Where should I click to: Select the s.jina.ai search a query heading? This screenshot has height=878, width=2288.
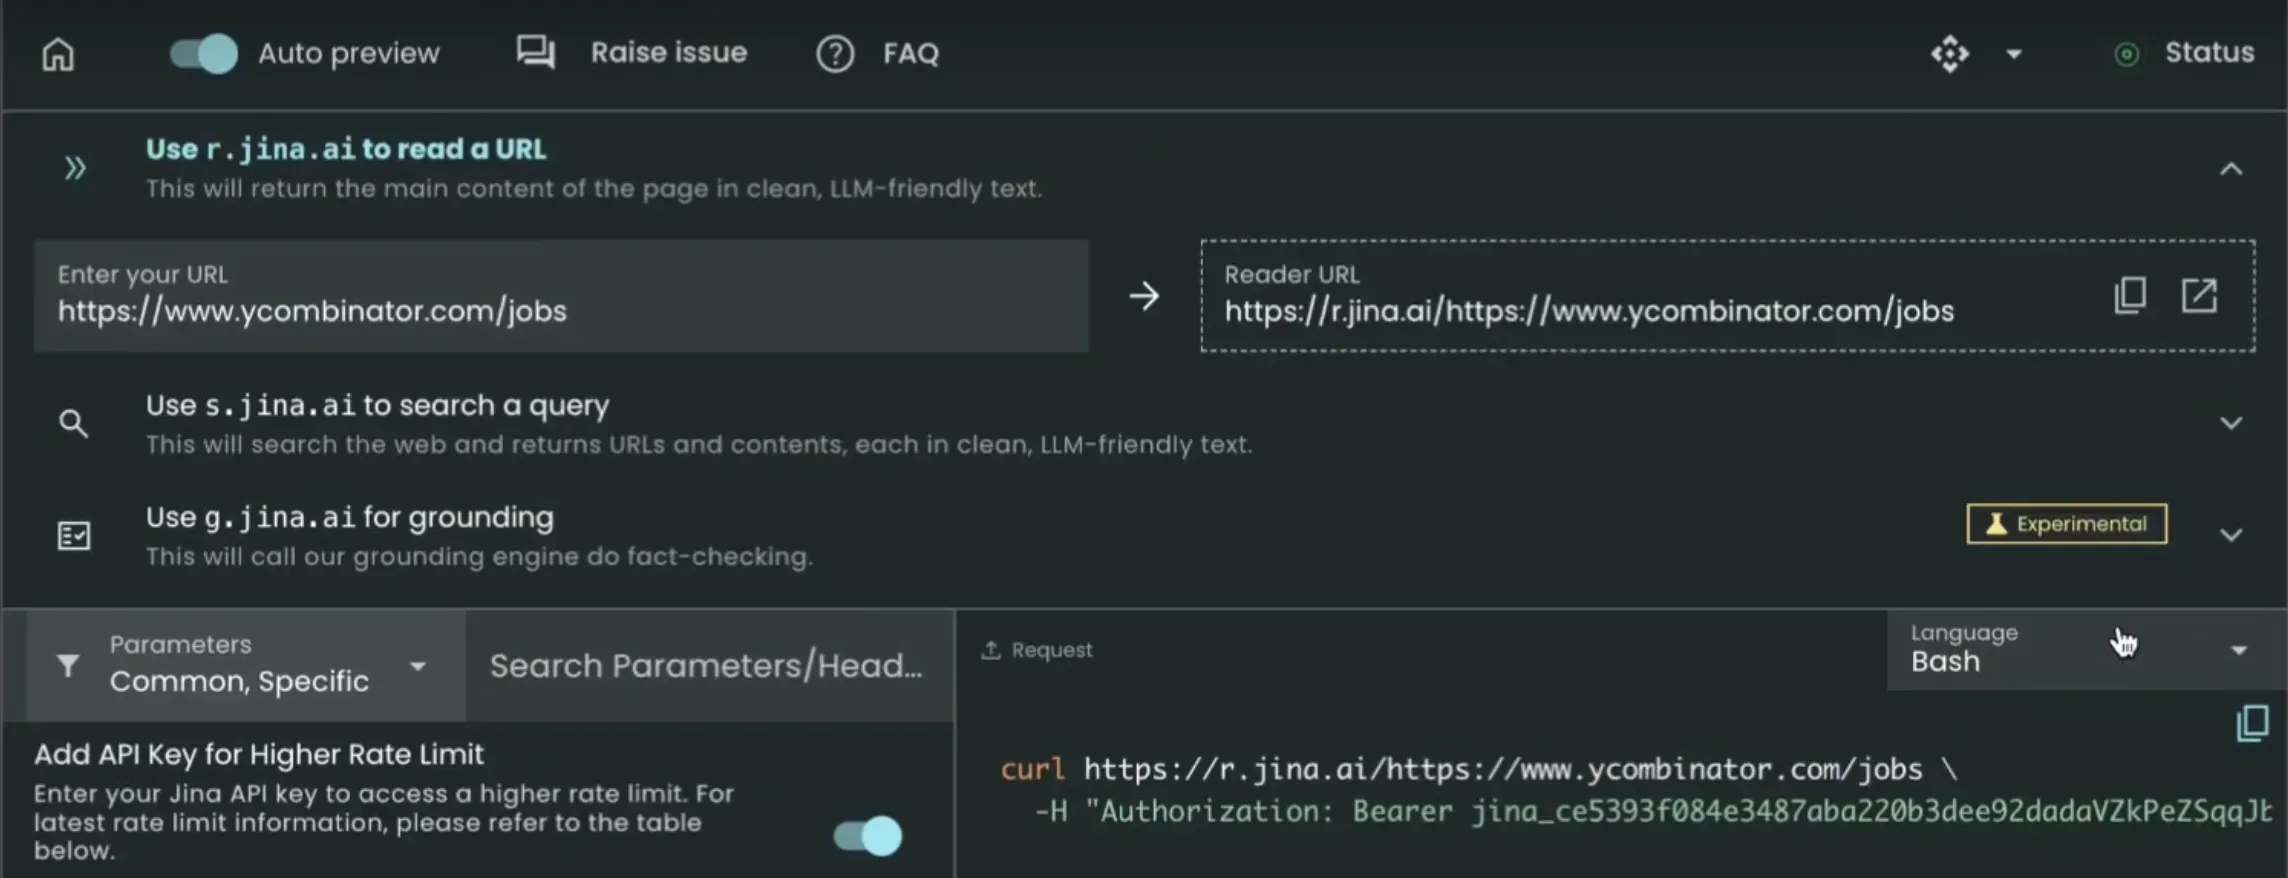coord(377,405)
